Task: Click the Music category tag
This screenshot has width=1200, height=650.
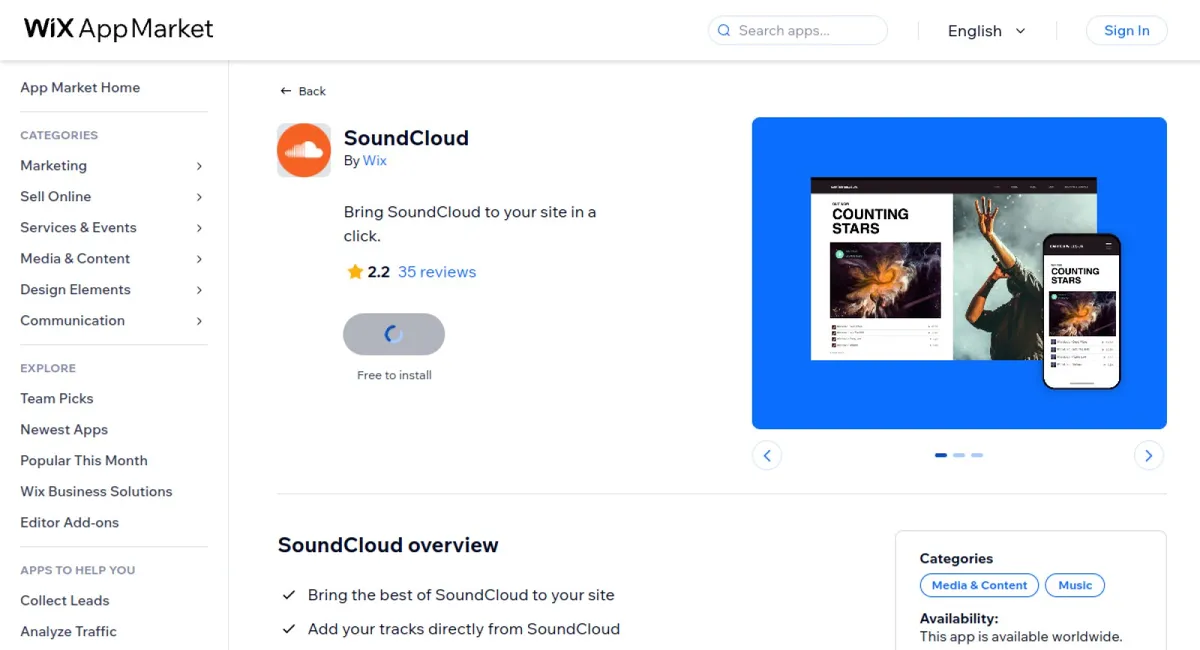Action: click(1075, 586)
